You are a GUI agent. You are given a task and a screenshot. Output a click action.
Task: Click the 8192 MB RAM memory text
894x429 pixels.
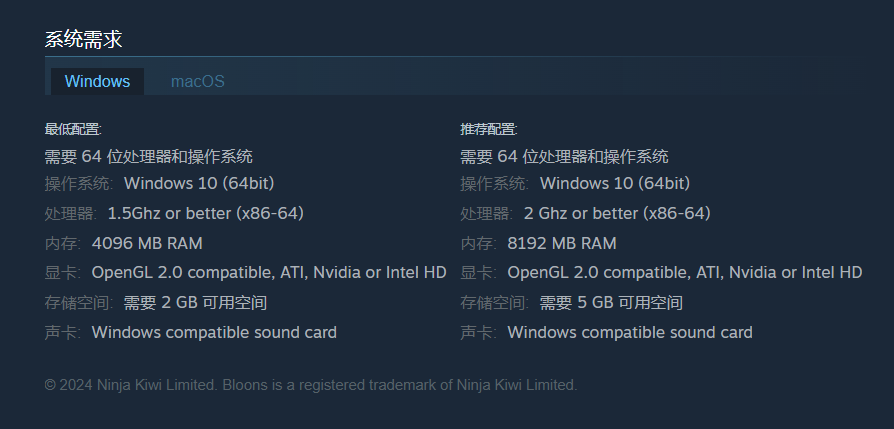pyautogui.click(x=562, y=243)
